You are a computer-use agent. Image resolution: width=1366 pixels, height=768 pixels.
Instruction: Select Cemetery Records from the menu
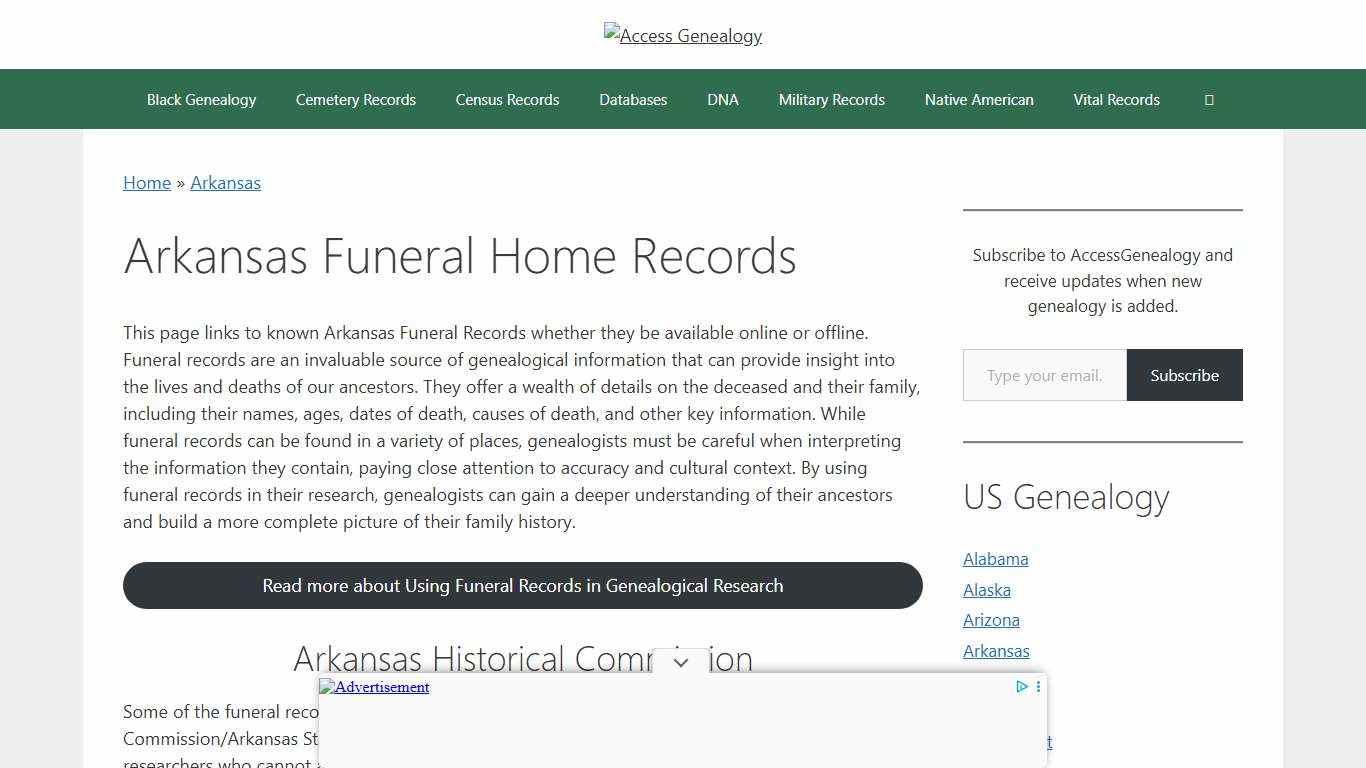[355, 99]
